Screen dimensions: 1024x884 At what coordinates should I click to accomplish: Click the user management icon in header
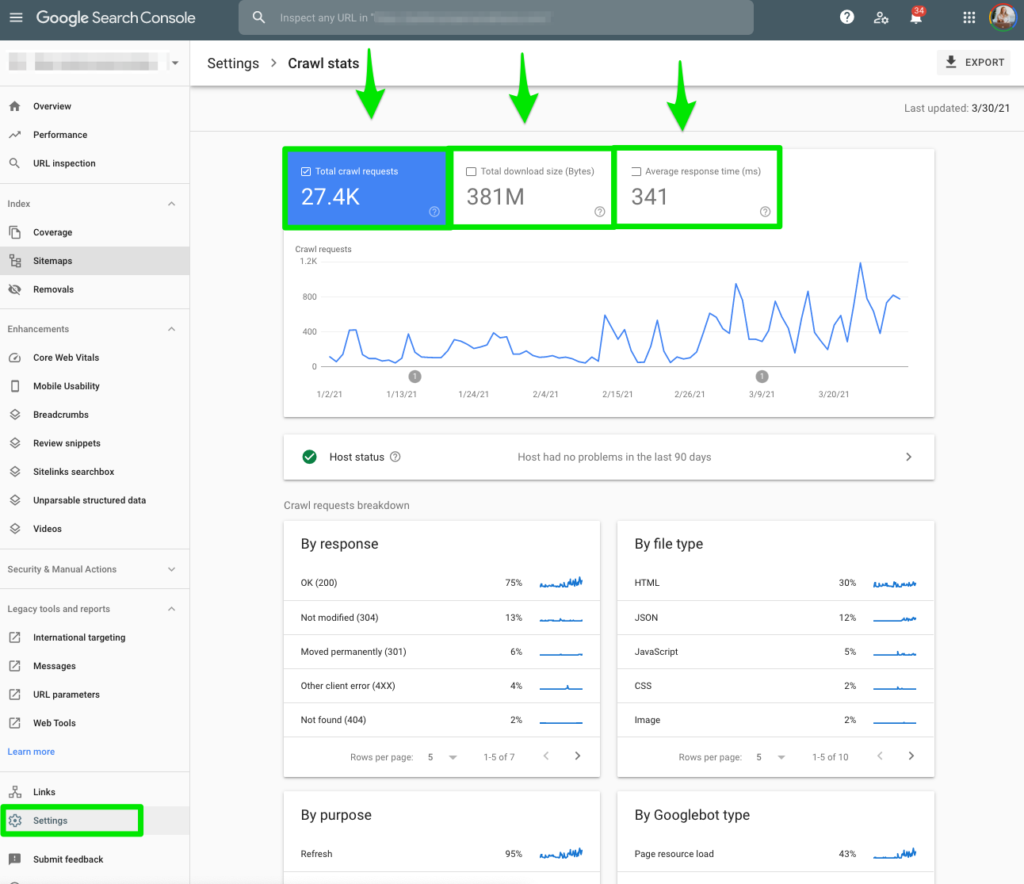pyautogui.click(x=881, y=17)
